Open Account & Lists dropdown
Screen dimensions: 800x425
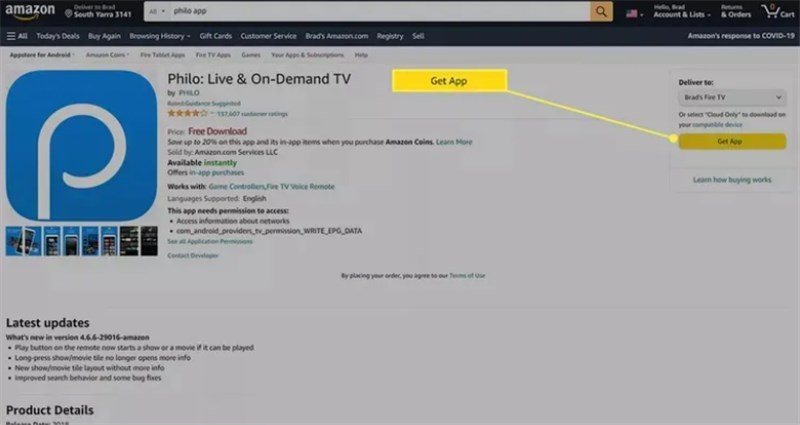coord(682,11)
